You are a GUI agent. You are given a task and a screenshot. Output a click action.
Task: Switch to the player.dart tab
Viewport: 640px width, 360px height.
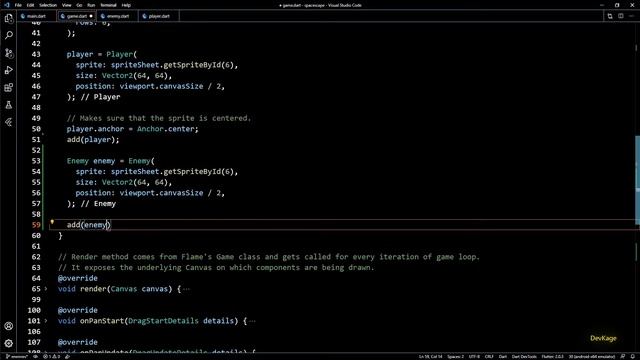(158, 16)
